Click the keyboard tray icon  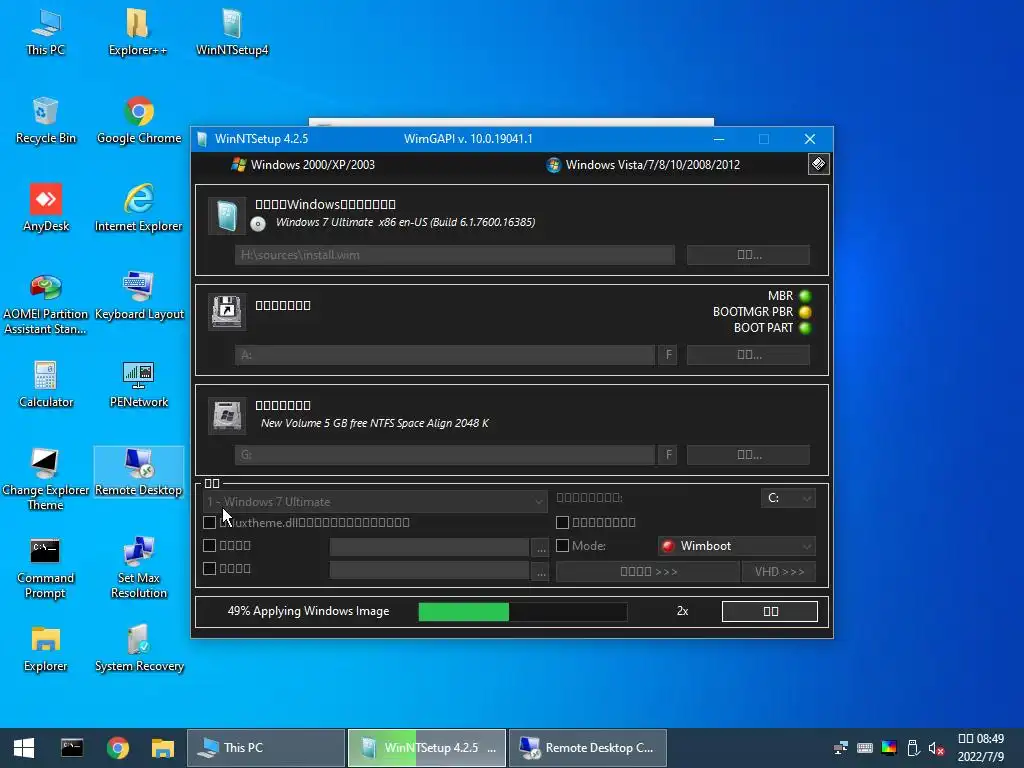click(865, 748)
